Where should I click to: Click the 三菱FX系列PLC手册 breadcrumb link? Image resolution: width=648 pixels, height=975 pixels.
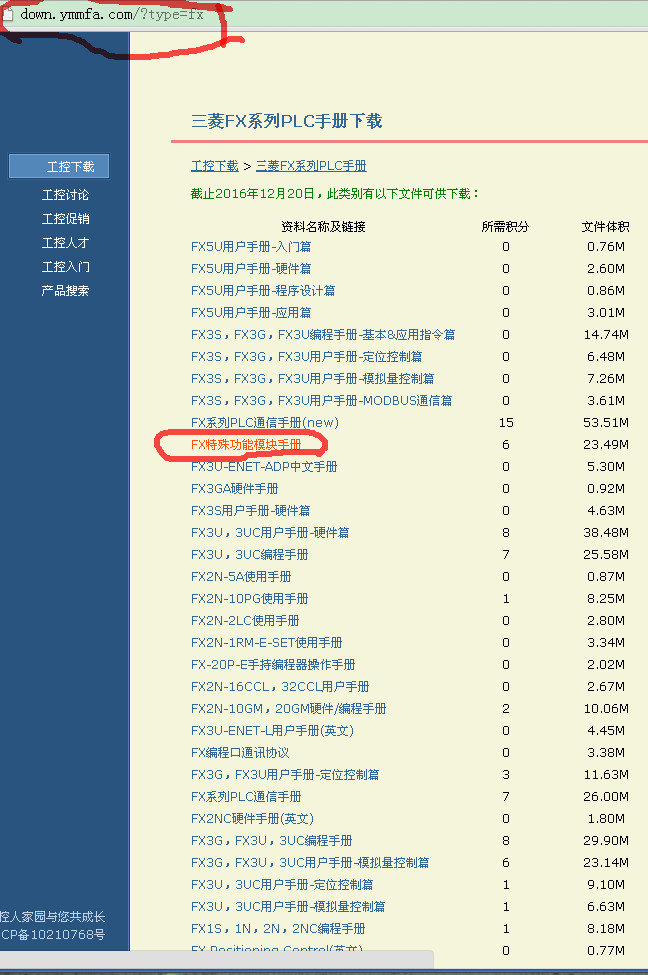click(x=311, y=166)
